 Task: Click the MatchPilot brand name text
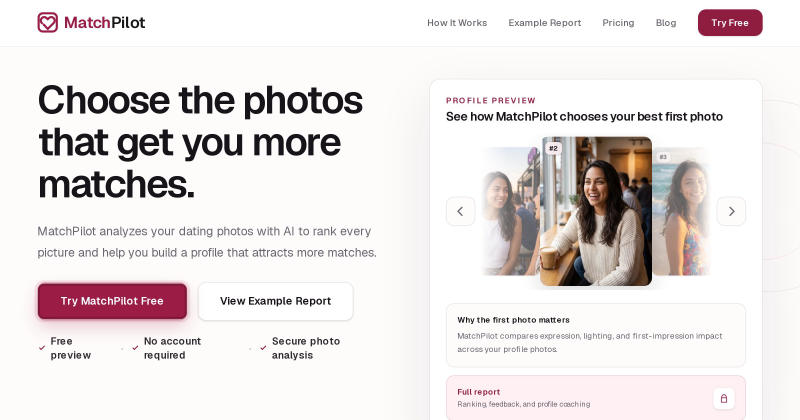click(105, 22)
